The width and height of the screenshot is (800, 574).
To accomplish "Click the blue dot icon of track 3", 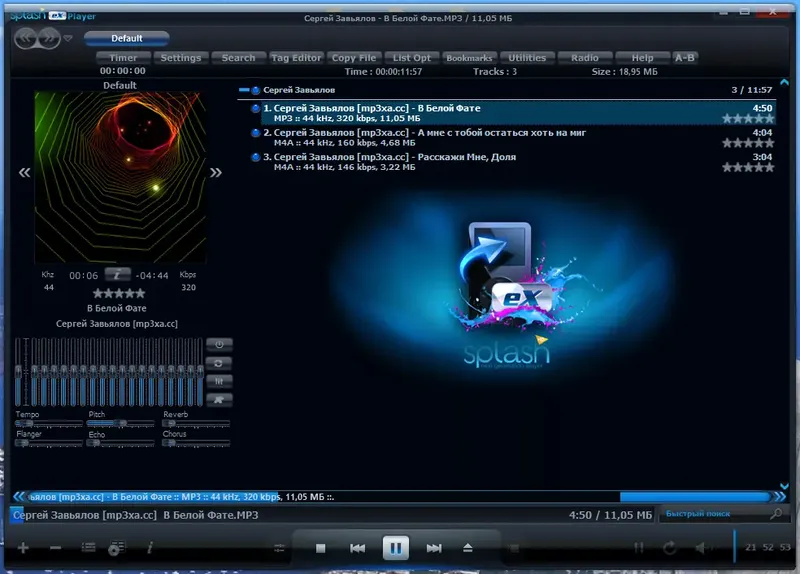I will 256,157.
